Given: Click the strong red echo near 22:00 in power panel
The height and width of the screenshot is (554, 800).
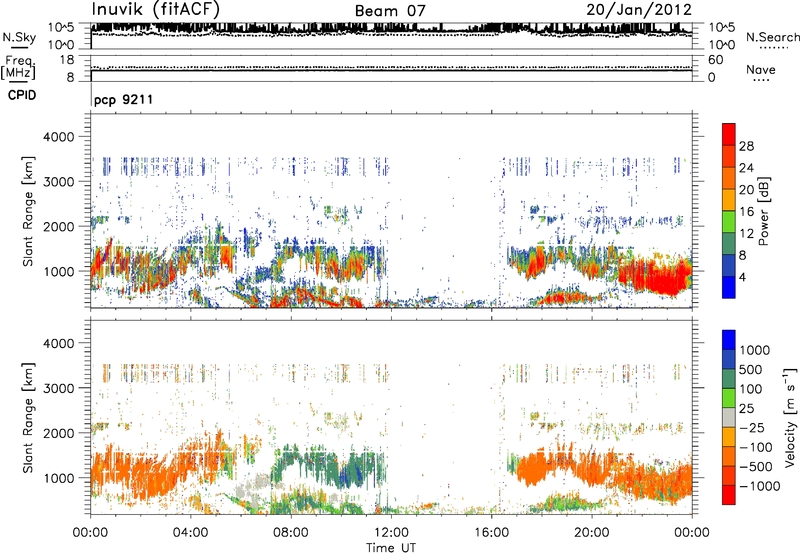Looking at the screenshot, I should (658, 275).
